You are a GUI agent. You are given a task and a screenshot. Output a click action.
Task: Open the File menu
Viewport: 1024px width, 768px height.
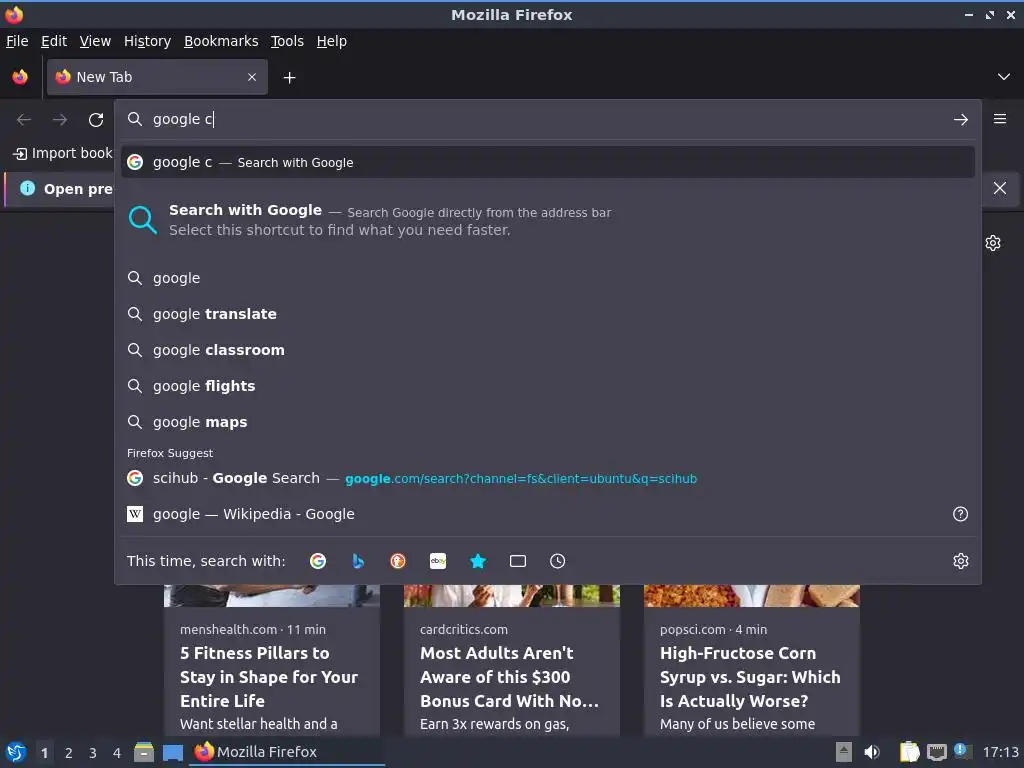(x=17, y=41)
